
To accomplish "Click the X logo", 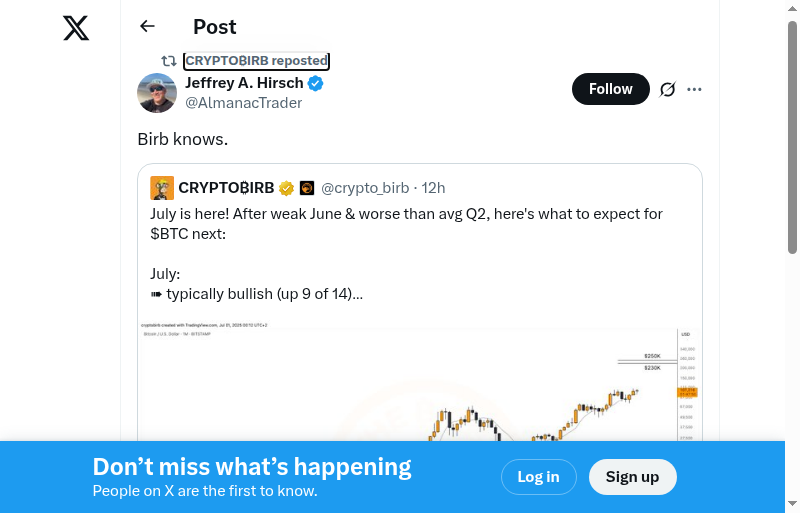I will pos(76,28).
